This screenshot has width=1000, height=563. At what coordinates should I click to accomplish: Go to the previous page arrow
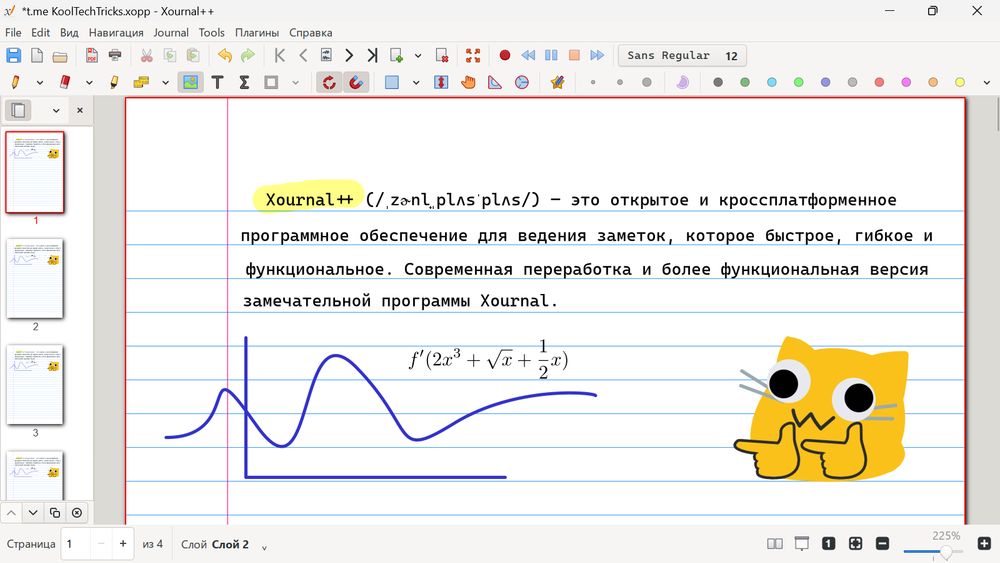pos(303,55)
